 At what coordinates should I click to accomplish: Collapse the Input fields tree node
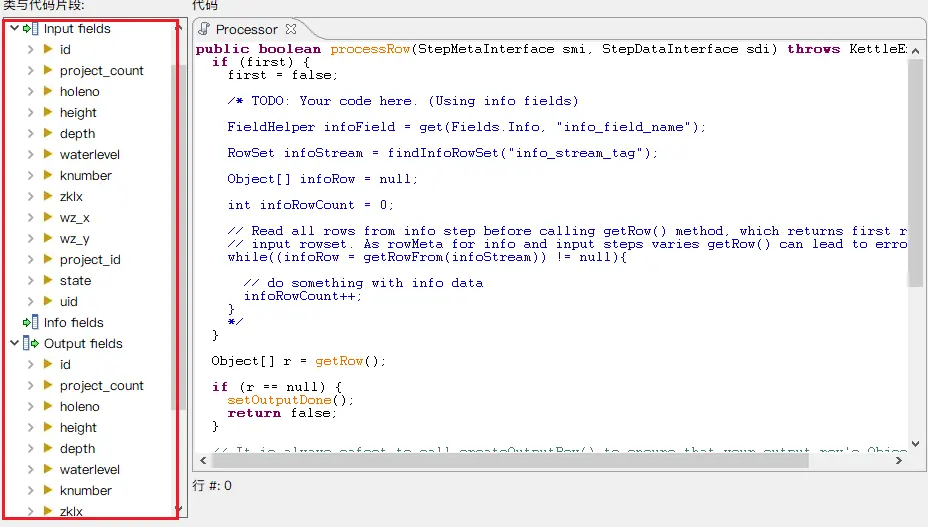click(14, 29)
